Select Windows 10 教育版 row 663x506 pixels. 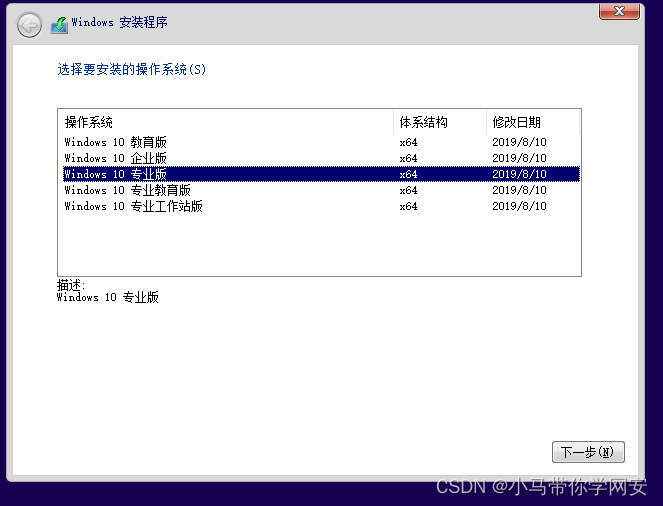(x=321, y=142)
